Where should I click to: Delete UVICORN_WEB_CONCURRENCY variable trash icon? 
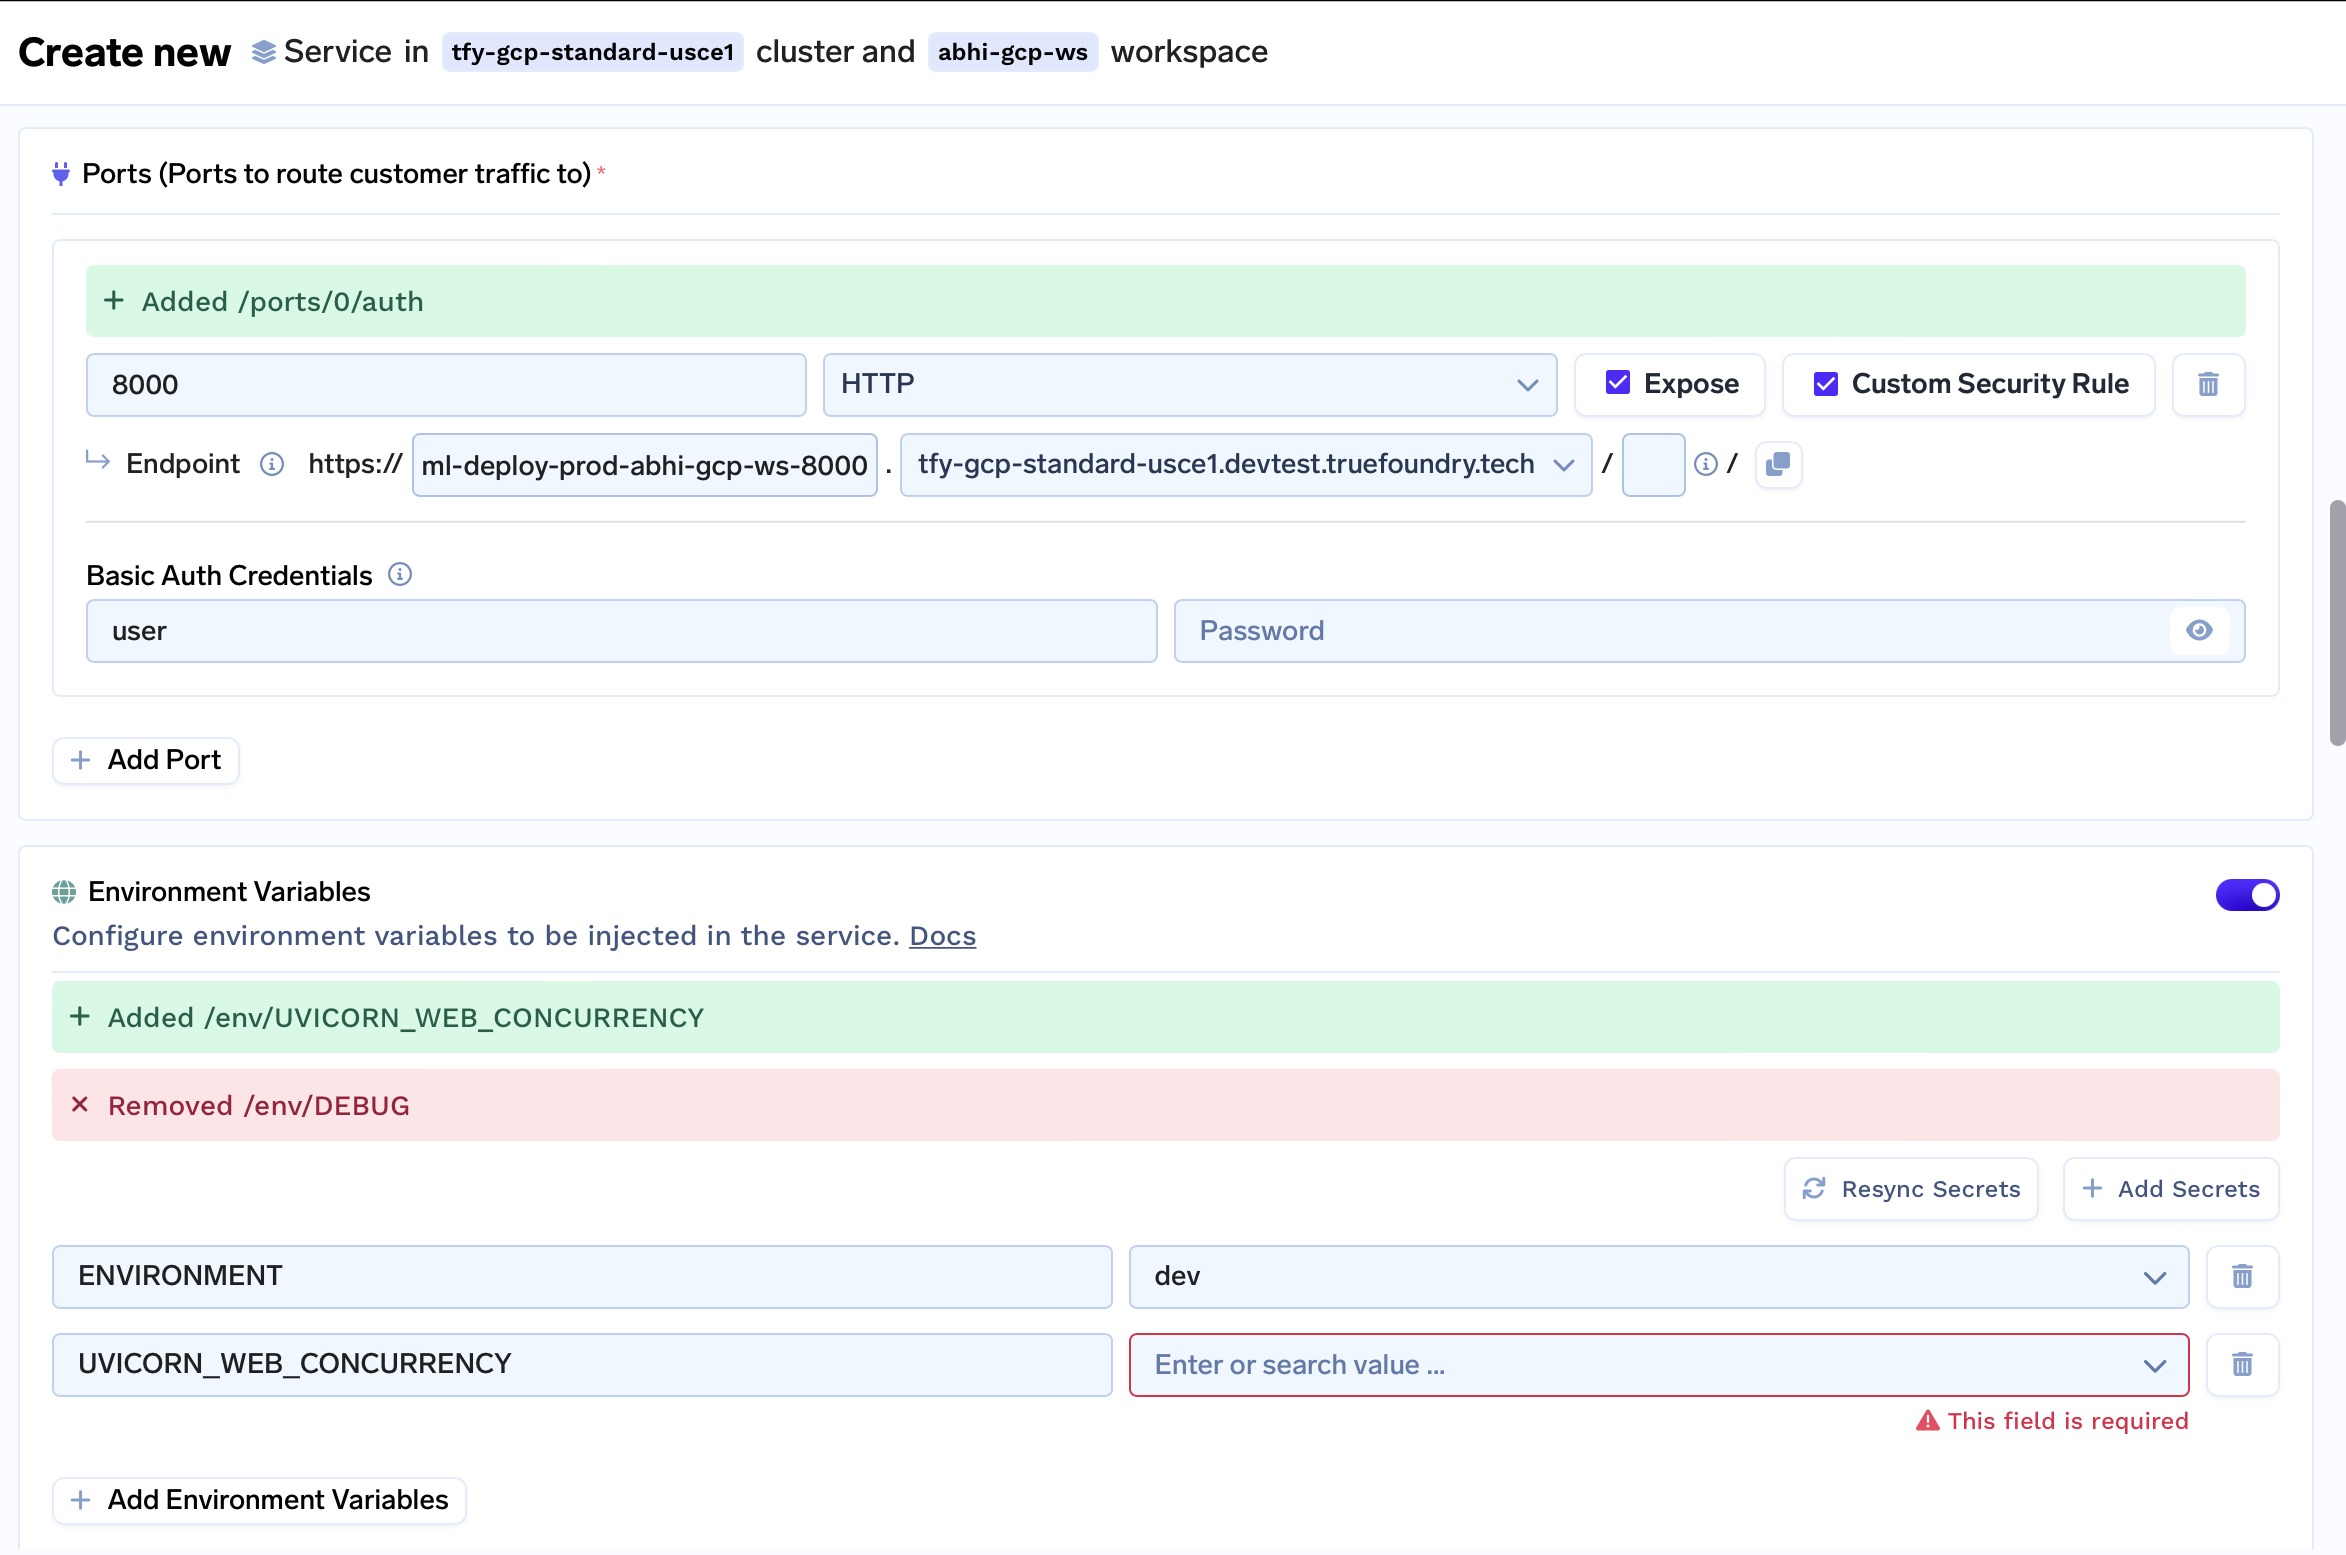pos(2242,1364)
